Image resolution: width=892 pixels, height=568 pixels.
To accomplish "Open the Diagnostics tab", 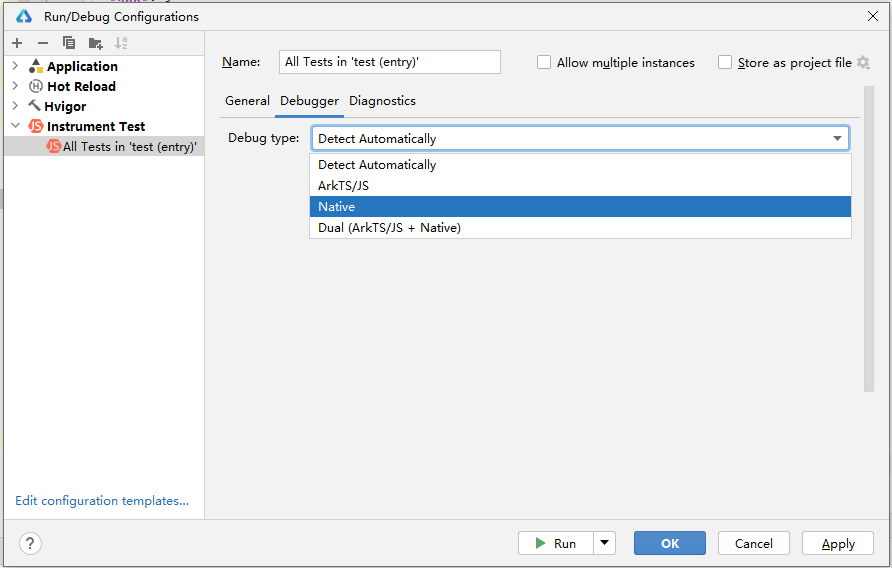I will coord(382,101).
